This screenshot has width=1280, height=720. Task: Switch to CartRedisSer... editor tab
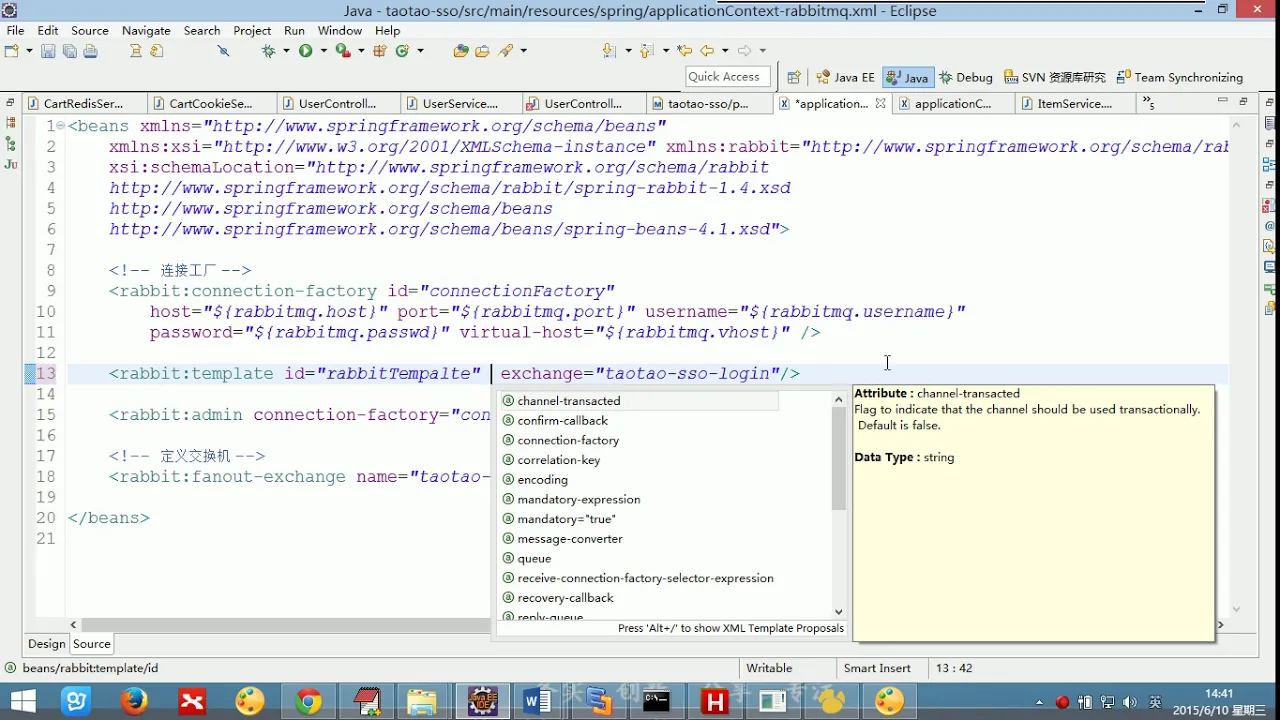84,103
